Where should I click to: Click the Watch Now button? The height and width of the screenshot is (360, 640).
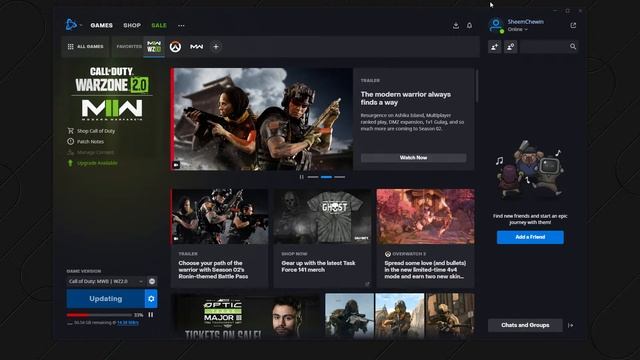413,158
